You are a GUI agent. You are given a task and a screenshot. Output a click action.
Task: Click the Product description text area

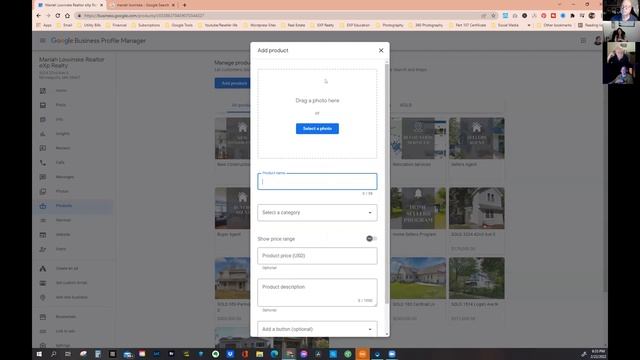(317, 292)
